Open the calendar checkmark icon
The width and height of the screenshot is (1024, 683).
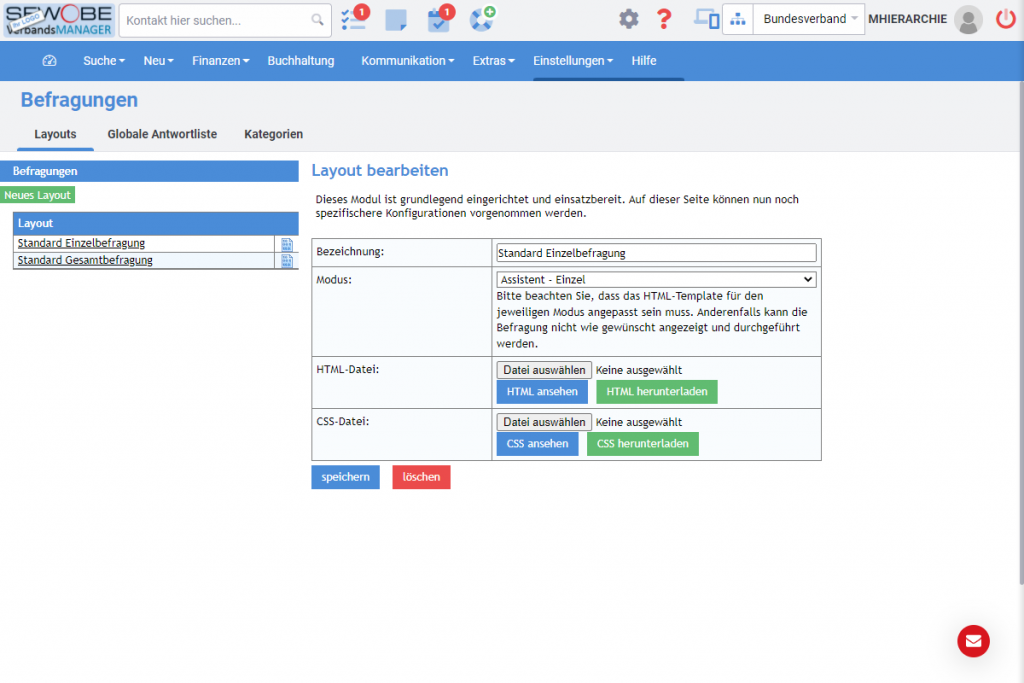(x=438, y=19)
